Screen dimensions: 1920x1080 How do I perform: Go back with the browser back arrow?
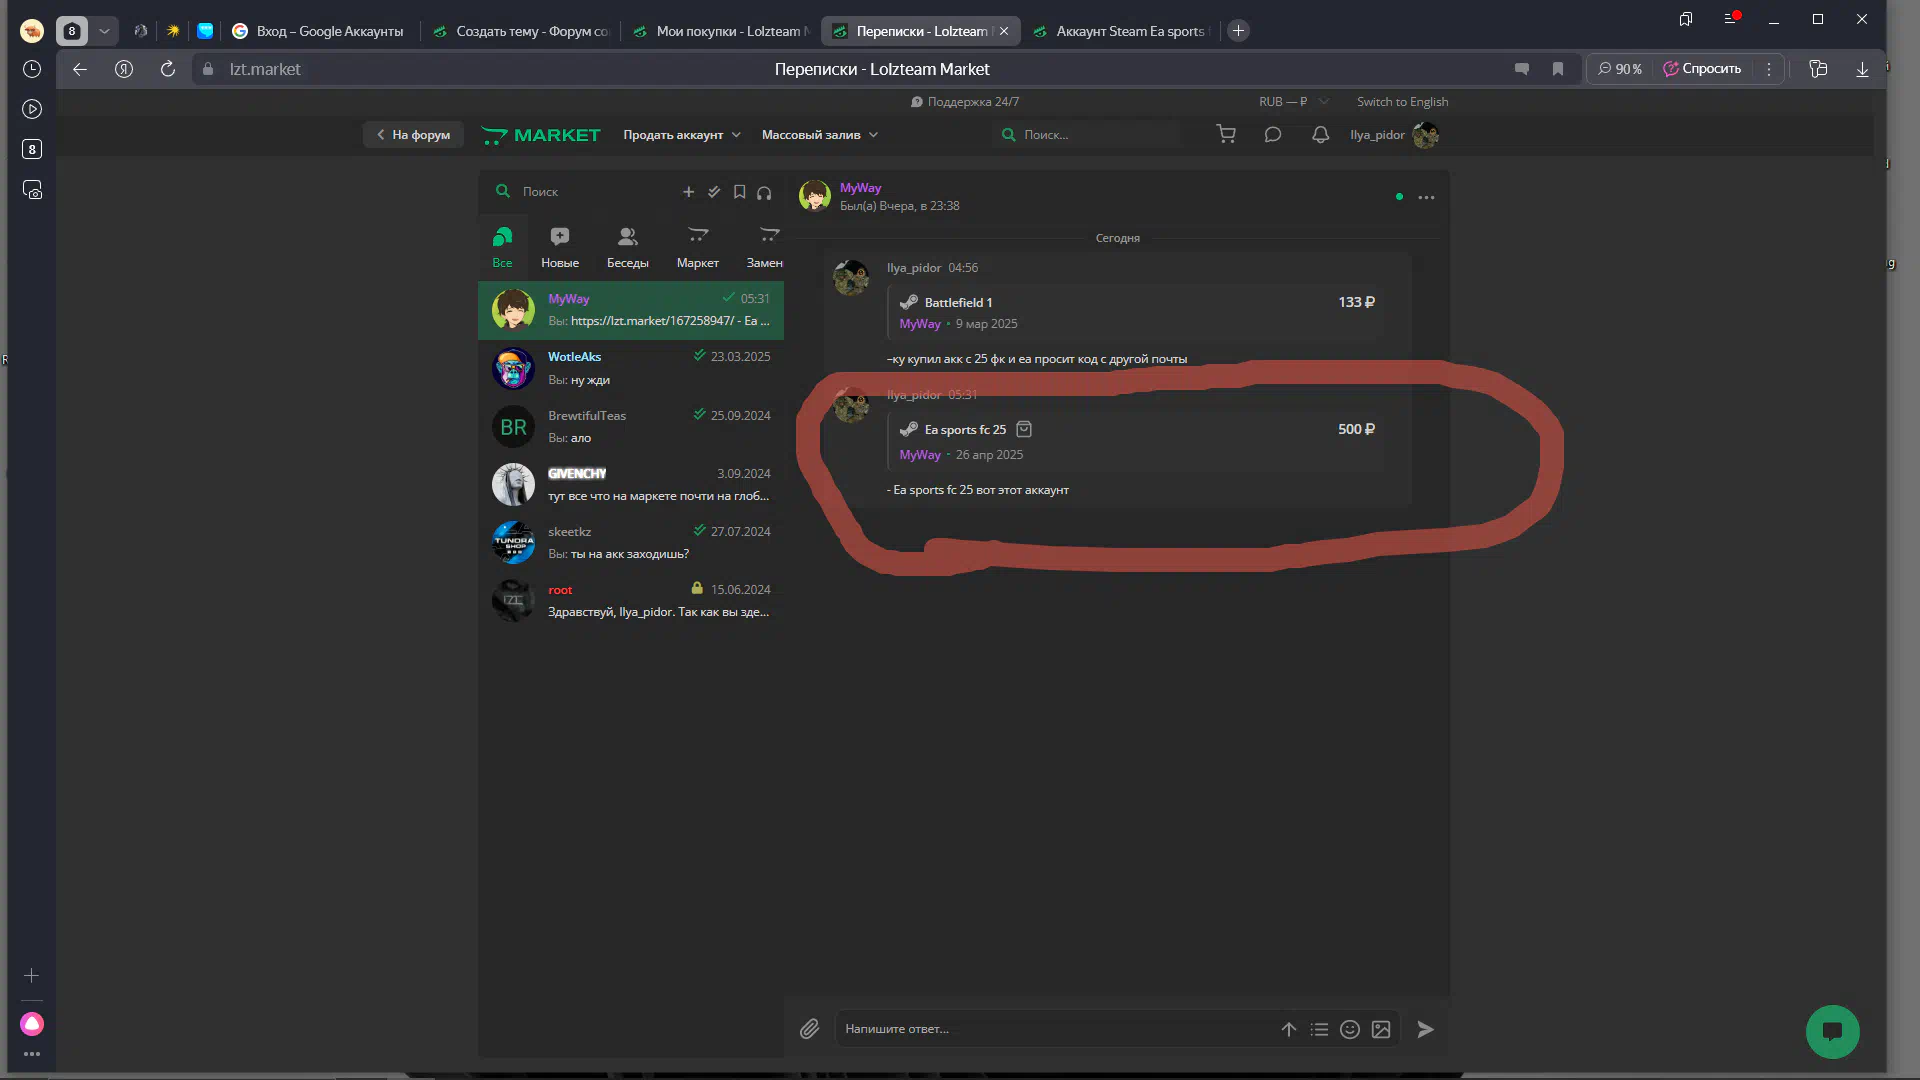point(80,69)
